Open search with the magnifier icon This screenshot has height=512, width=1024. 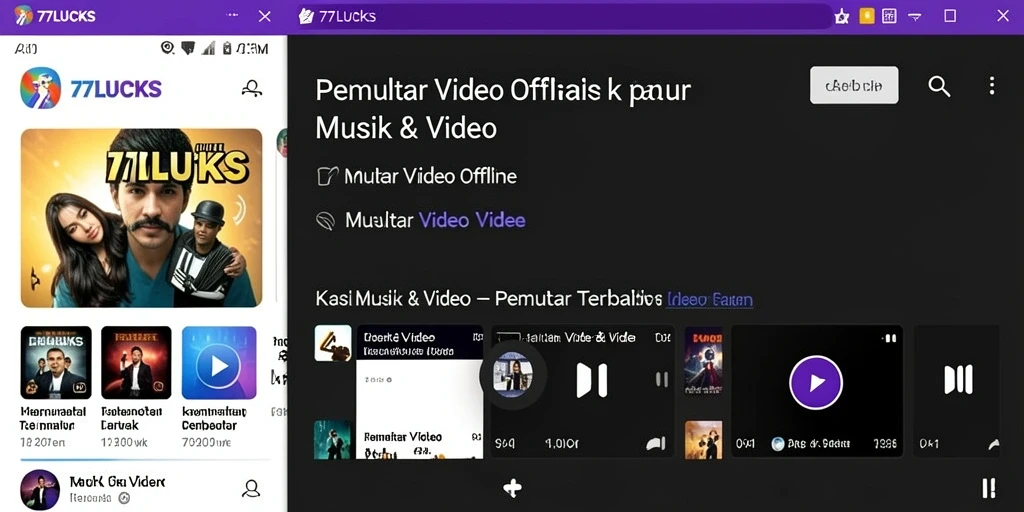coord(939,86)
